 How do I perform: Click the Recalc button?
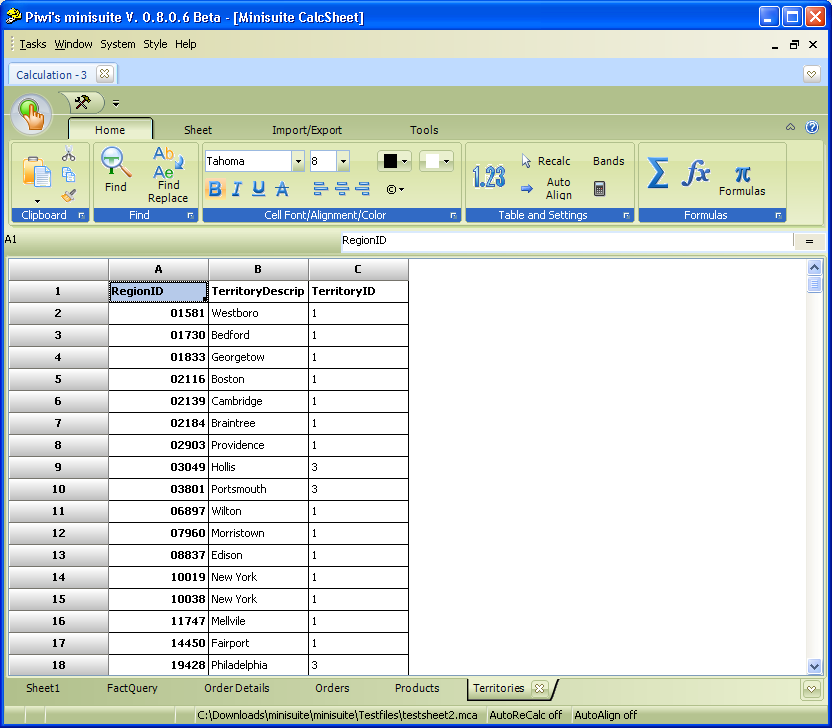click(x=546, y=161)
